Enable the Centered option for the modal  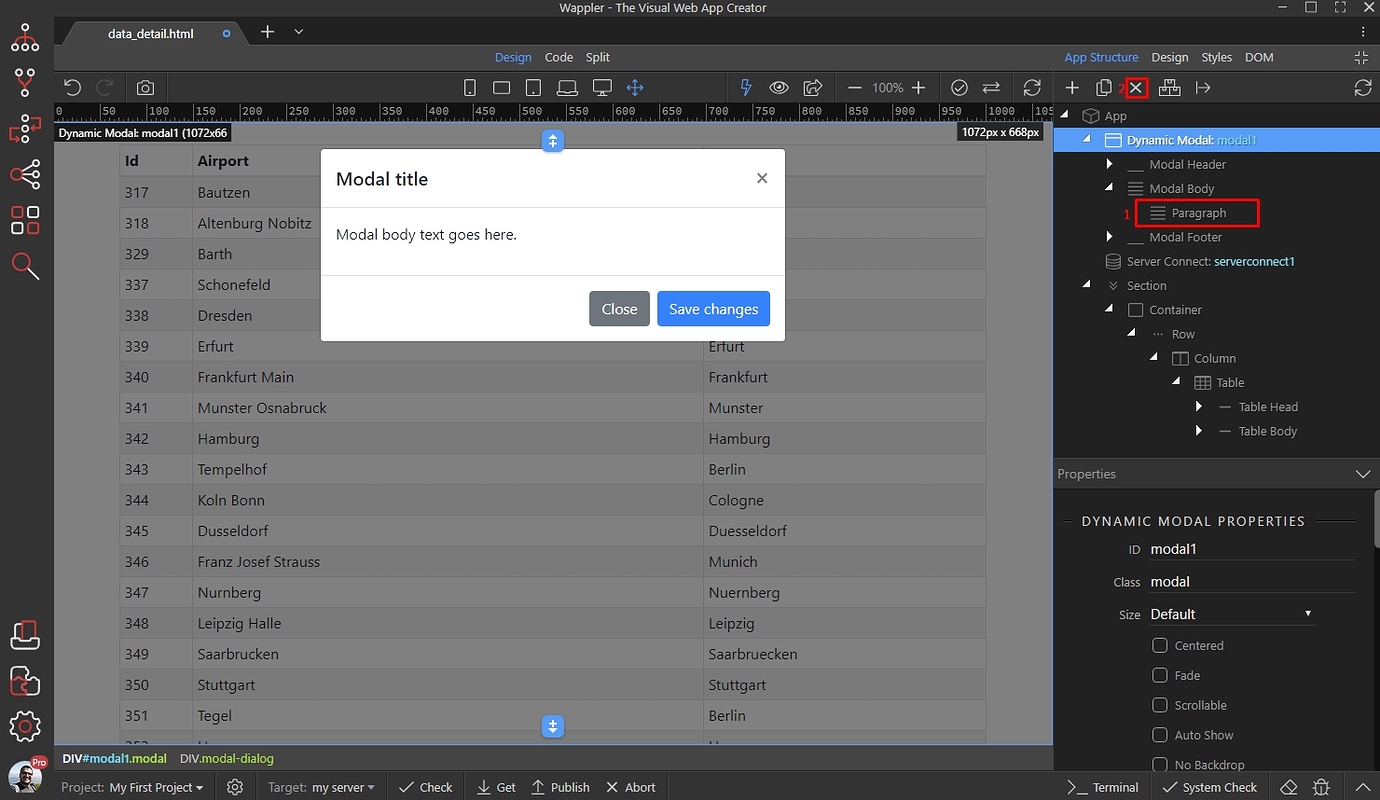coord(1160,645)
